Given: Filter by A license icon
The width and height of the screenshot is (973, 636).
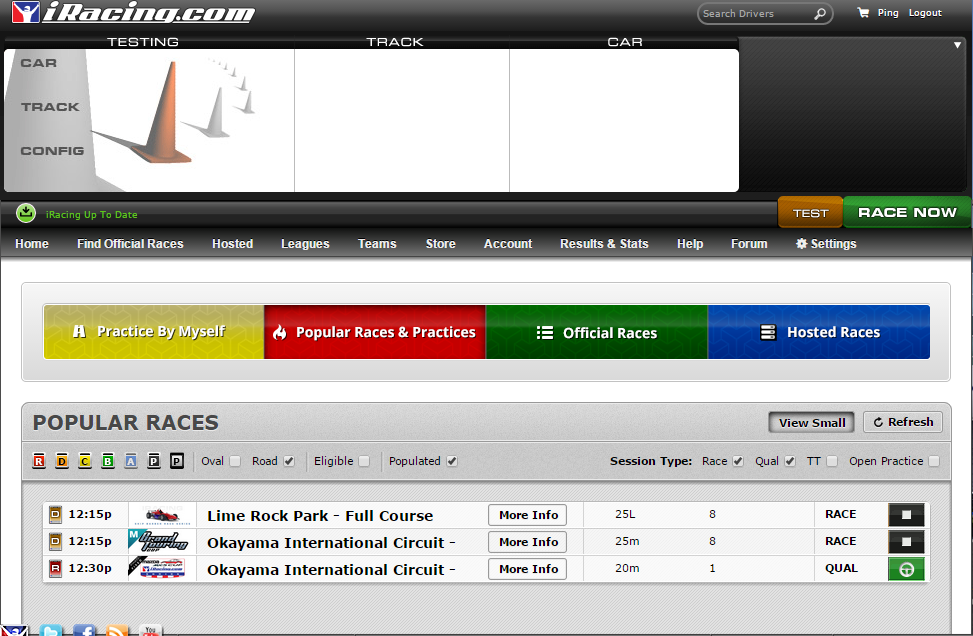Looking at the screenshot, I should click(131, 460).
